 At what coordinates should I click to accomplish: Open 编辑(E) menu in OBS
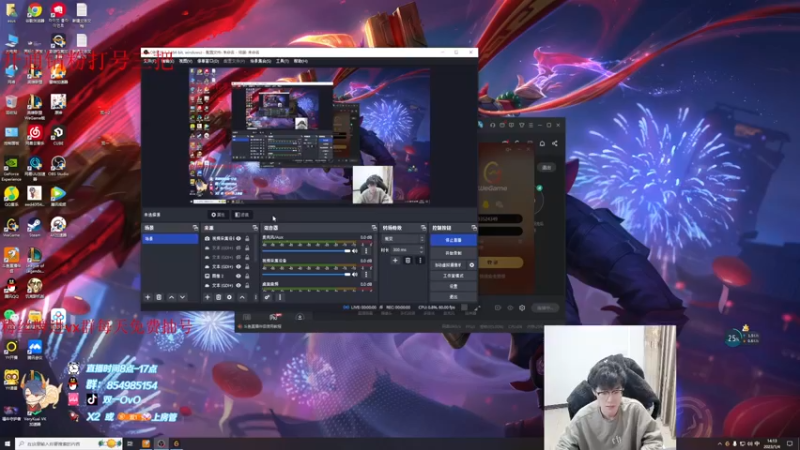168,61
